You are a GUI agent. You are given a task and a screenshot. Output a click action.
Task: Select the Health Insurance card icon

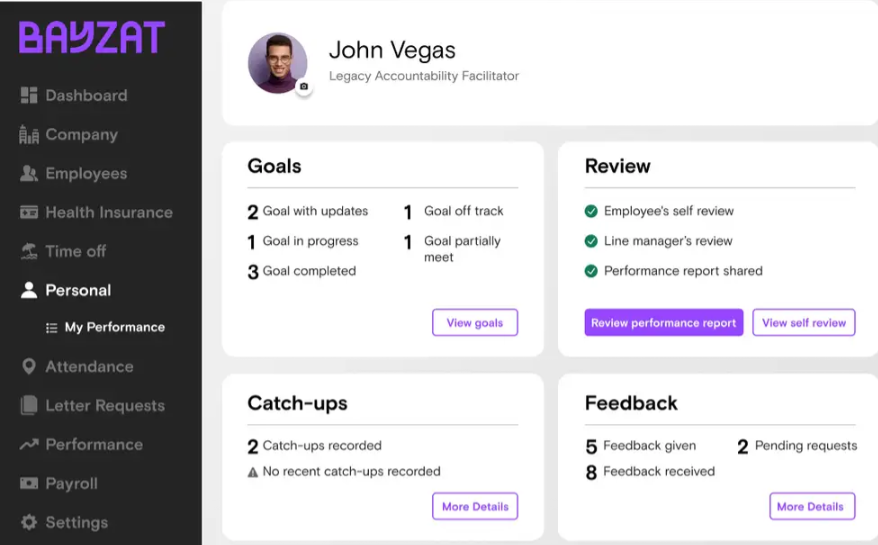tap(29, 212)
